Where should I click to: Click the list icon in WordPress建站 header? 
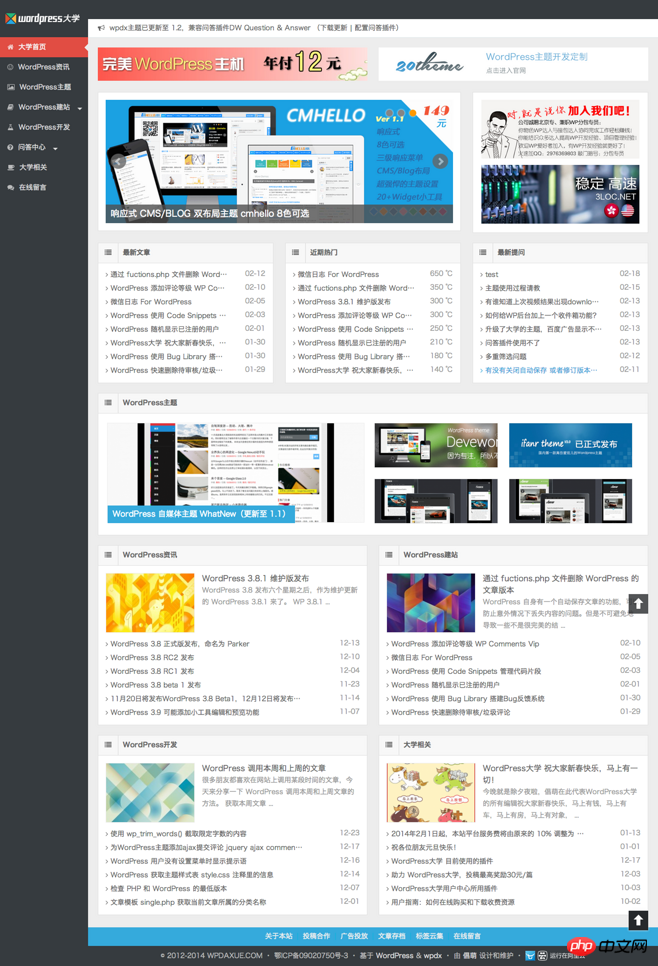pyautogui.click(x=389, y=554)
